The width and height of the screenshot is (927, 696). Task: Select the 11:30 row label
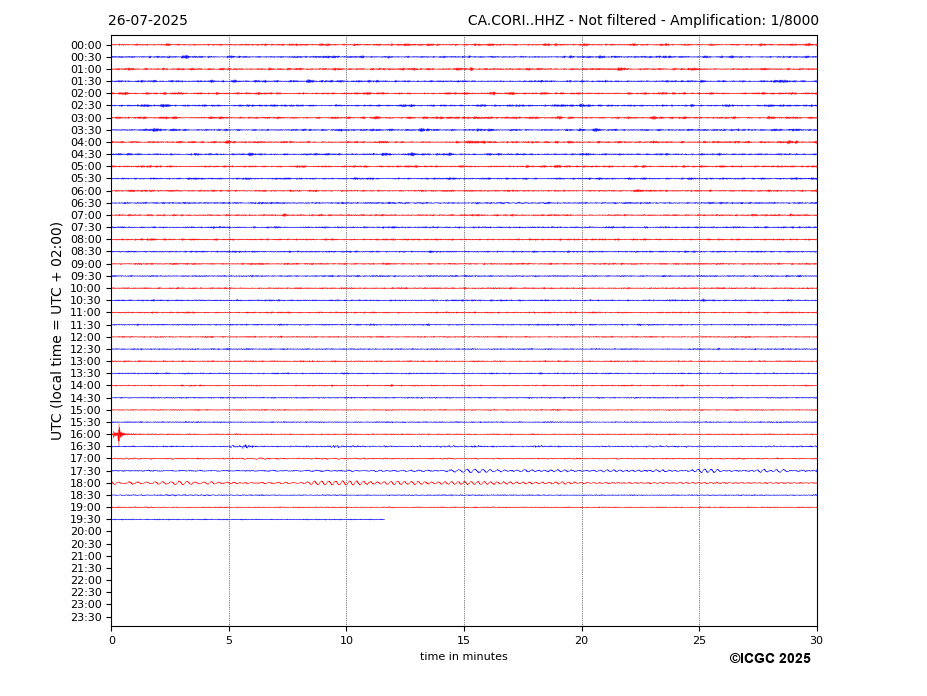[86, 325]
